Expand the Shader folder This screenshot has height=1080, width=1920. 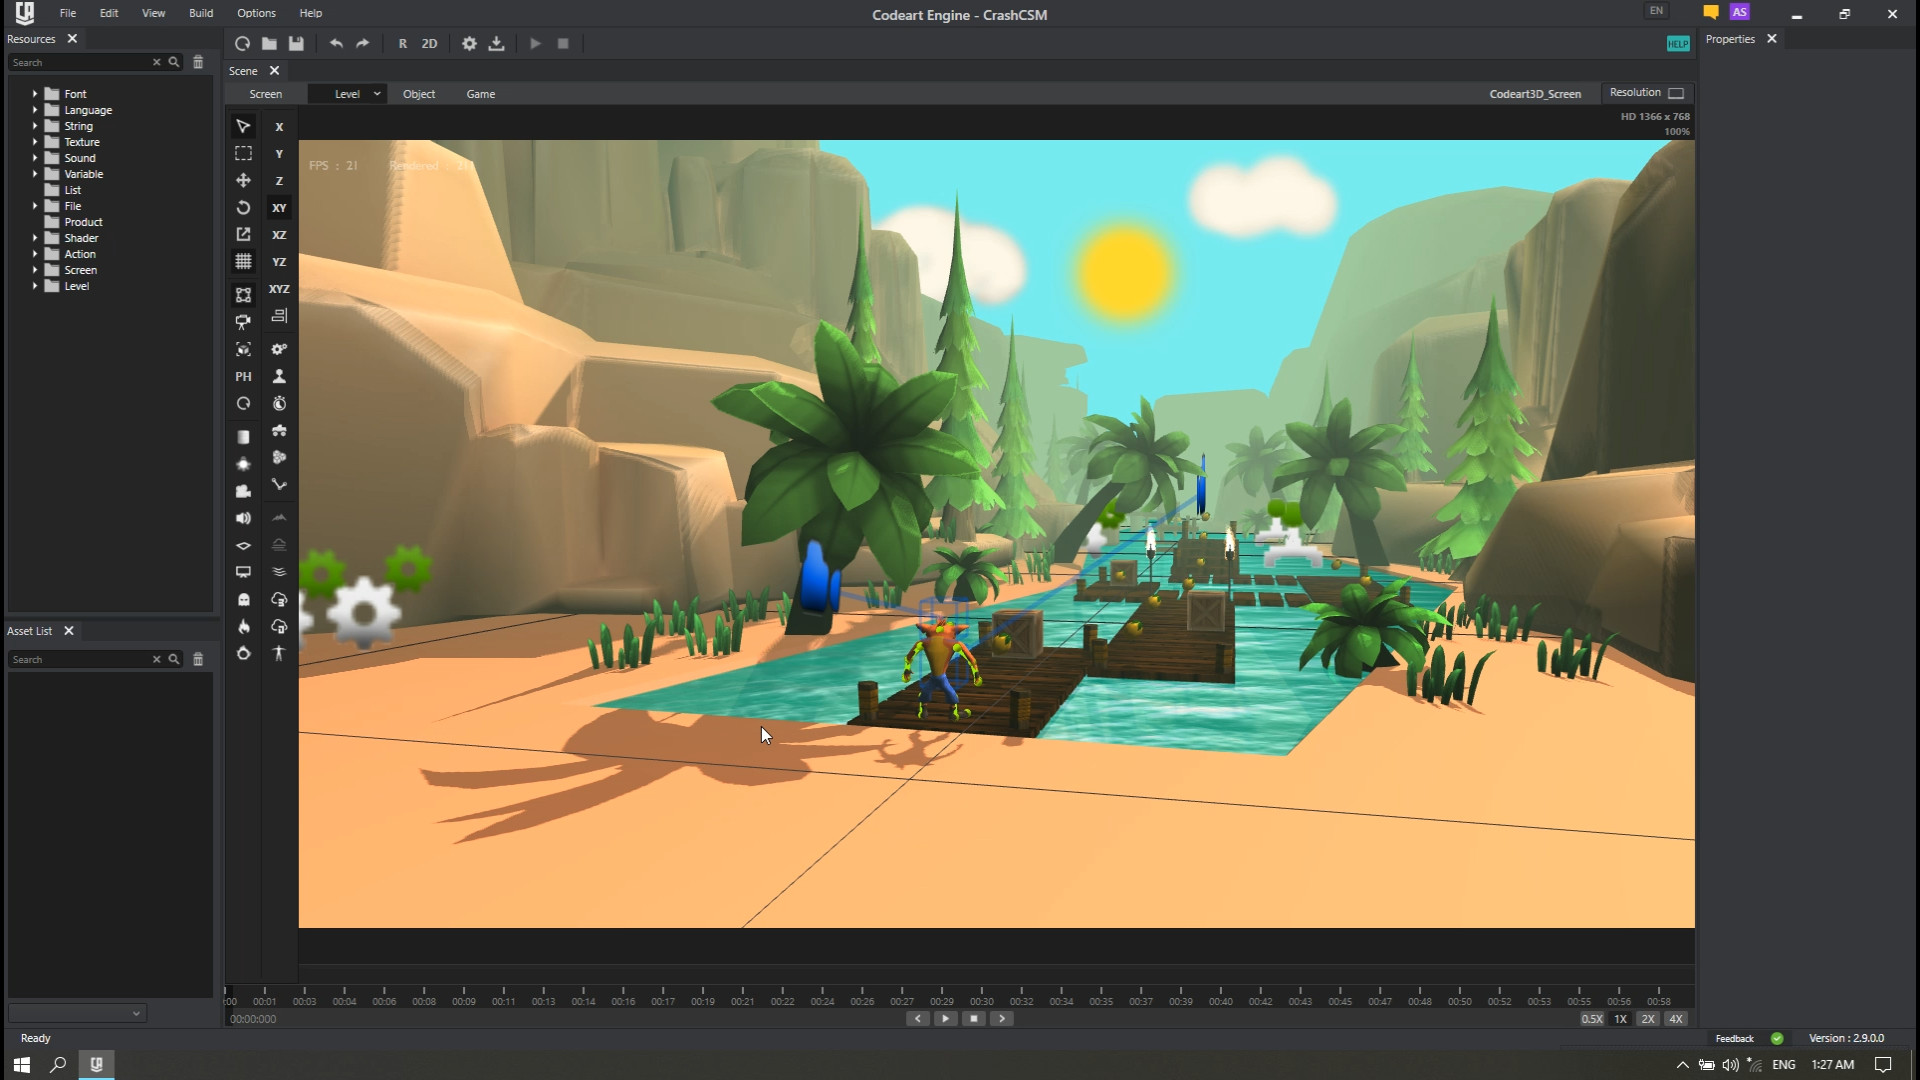pyautogui.click(x=35, y=238)
